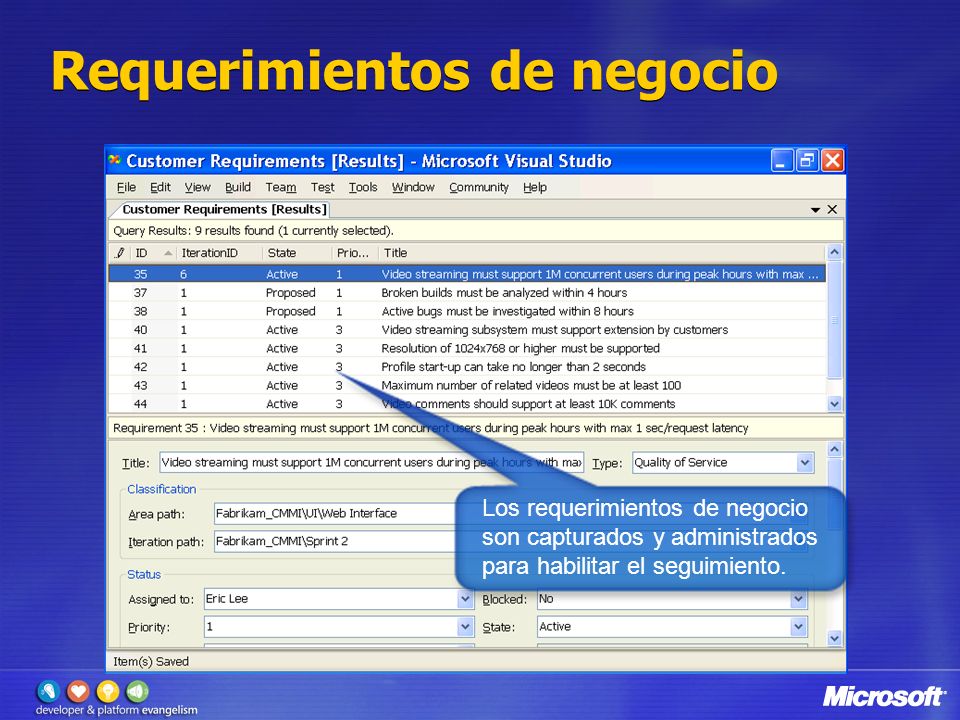The height and width of the screenshot is (720, 960).
Task: Select 'Maximum number of related videos' row
Action: click(x=467, y=385)
